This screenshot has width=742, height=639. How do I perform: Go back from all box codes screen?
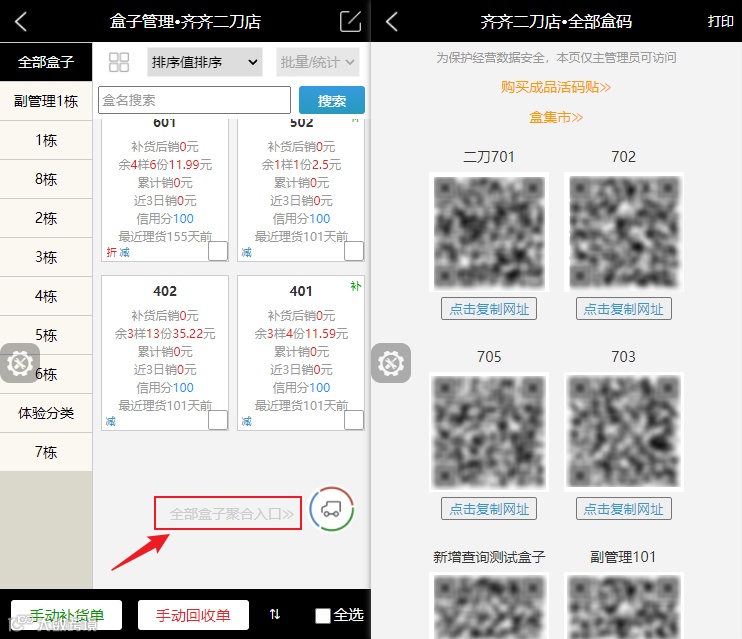[x=392, y=22]
